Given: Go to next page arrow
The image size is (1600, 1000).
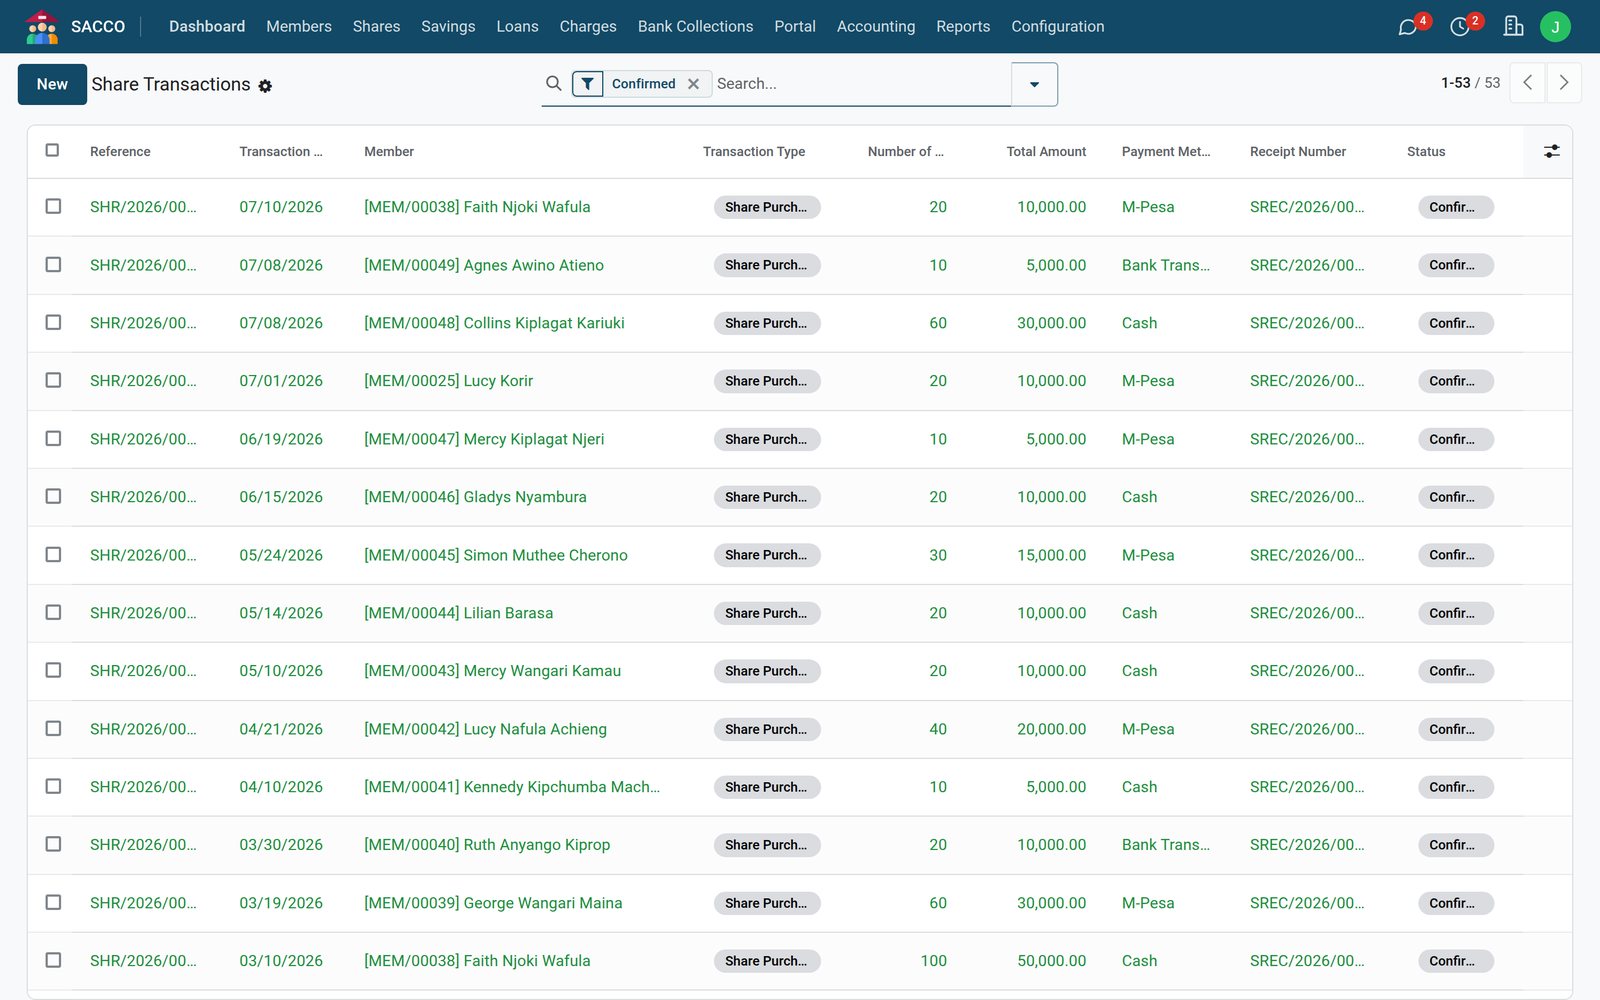Looking at the screenshot, I should click(x=1563, y=83).
